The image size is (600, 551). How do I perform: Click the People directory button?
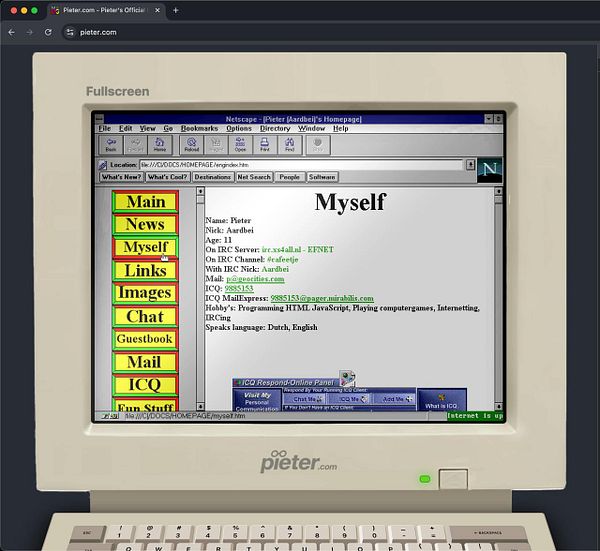click(x=290, y=177)
